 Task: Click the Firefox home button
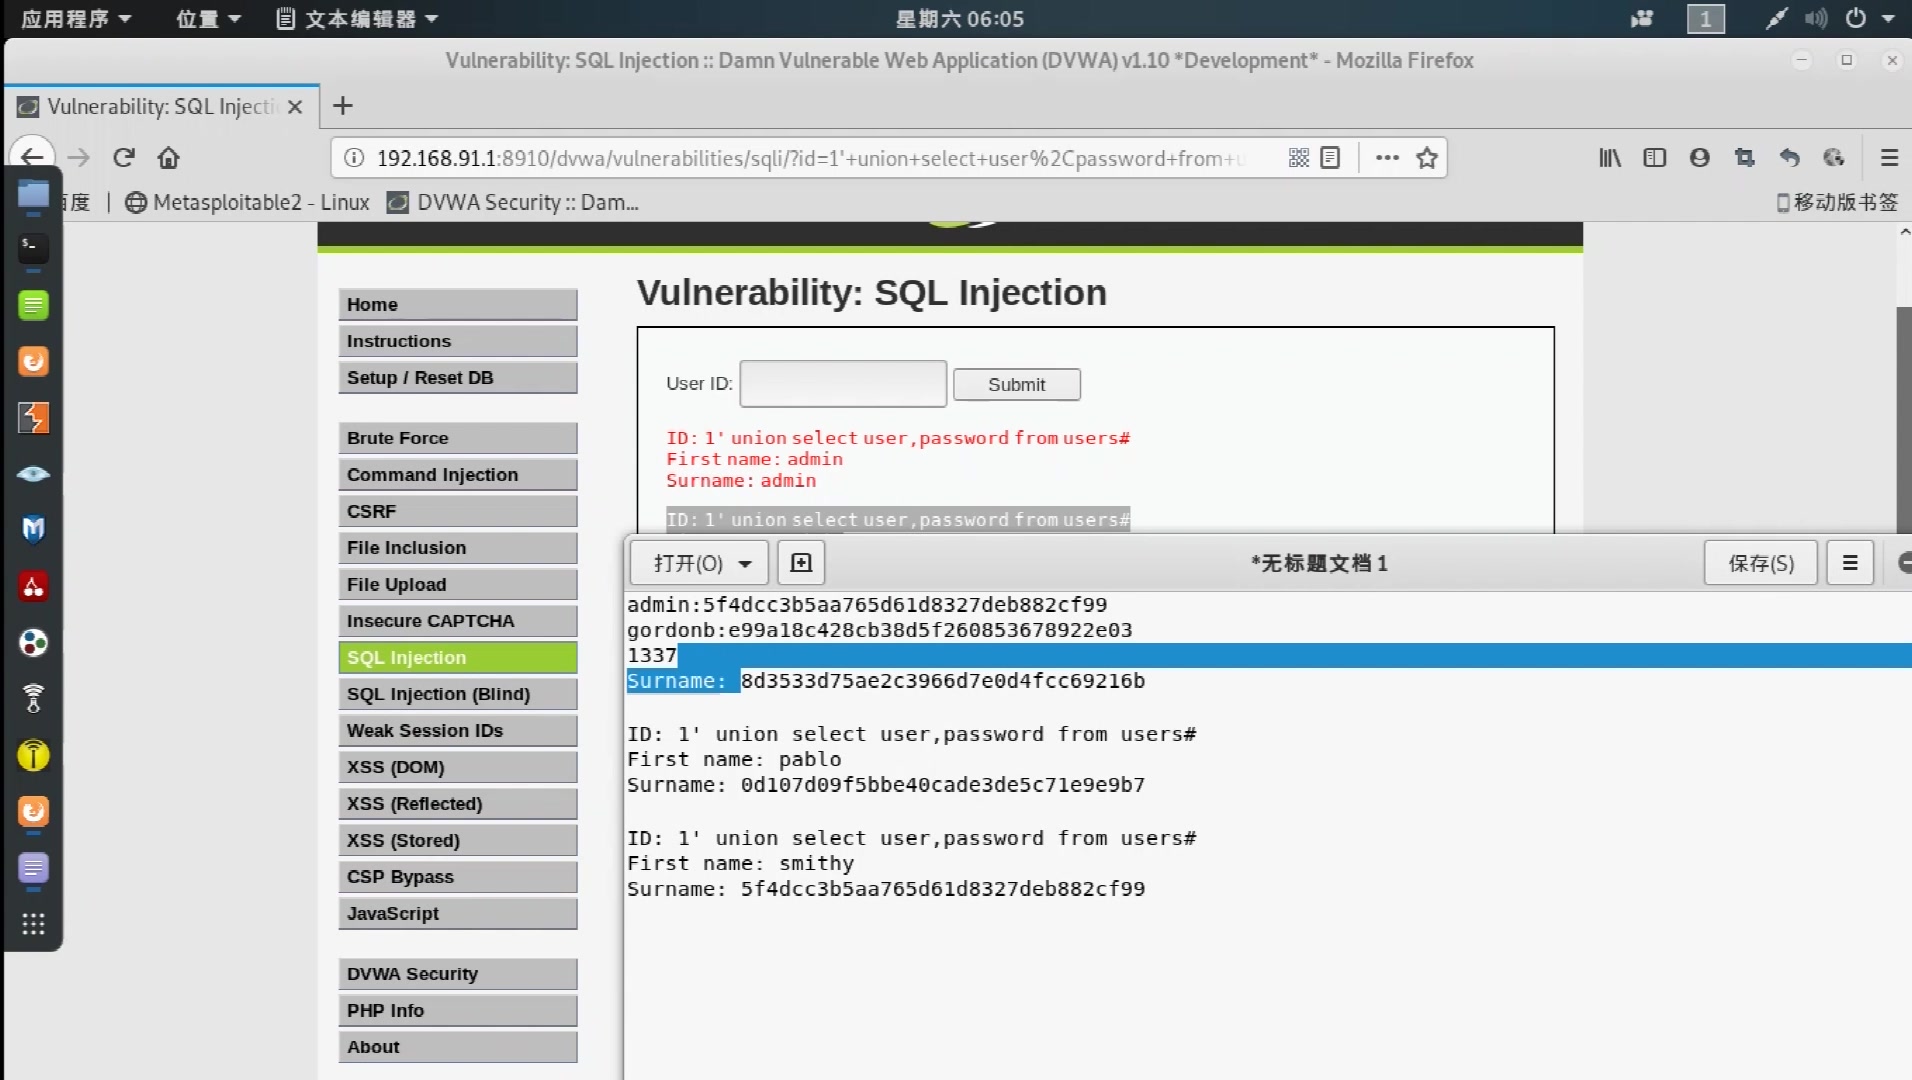(x=167, y=158)
